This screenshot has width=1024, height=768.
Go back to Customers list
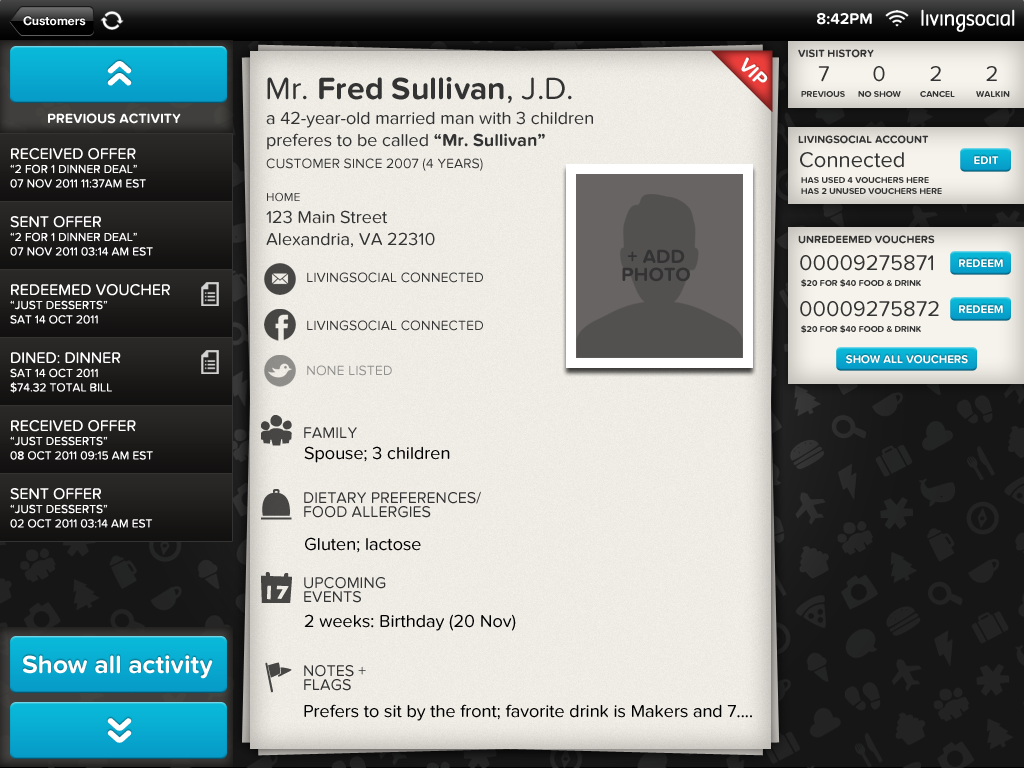52,21
